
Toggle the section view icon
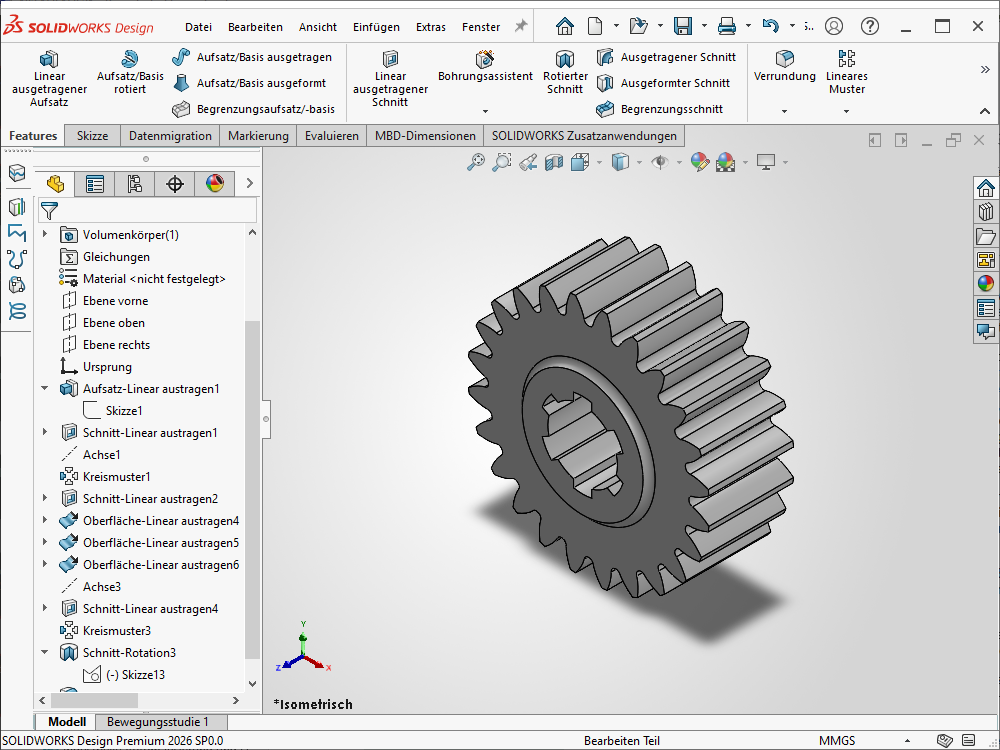coord(554,161)
